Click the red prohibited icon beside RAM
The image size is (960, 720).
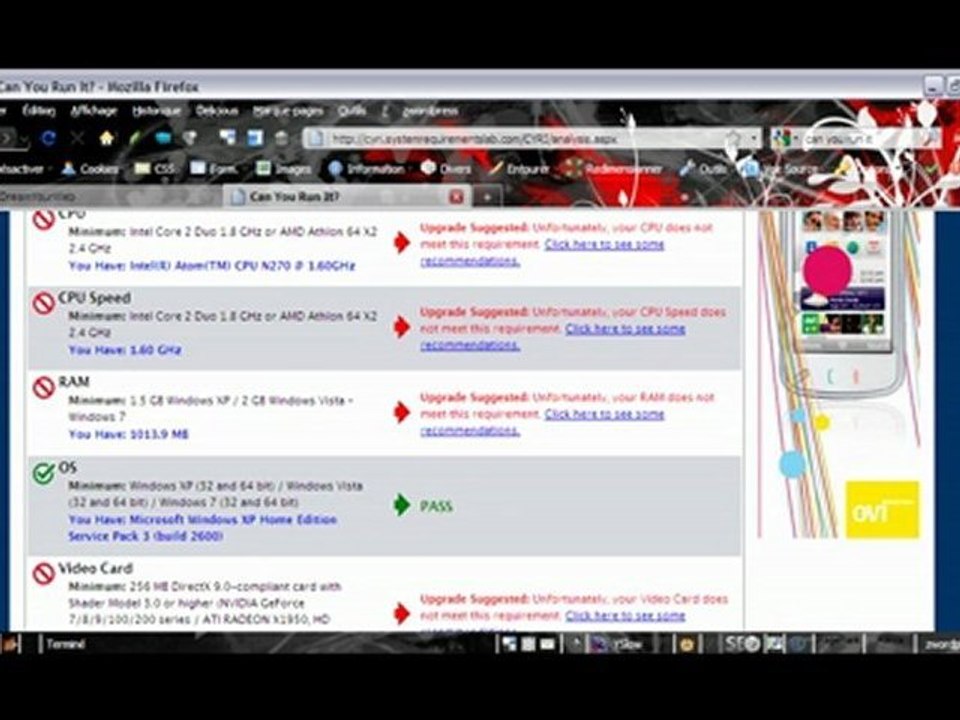pos(43,387)
